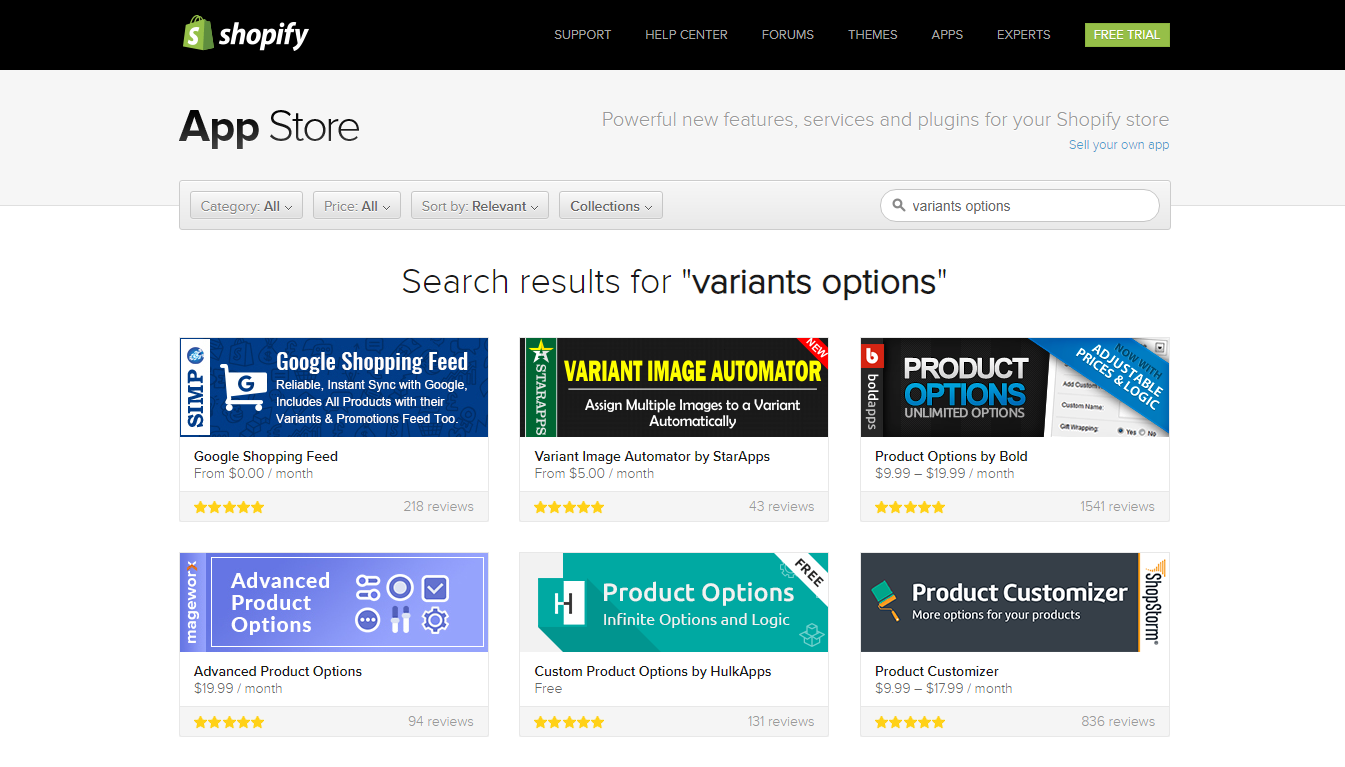The width and height of the screenshot is (1345, 767).
Task: Click the $9.99 – $17.99 / month price
Action: [x=944, y=689]
